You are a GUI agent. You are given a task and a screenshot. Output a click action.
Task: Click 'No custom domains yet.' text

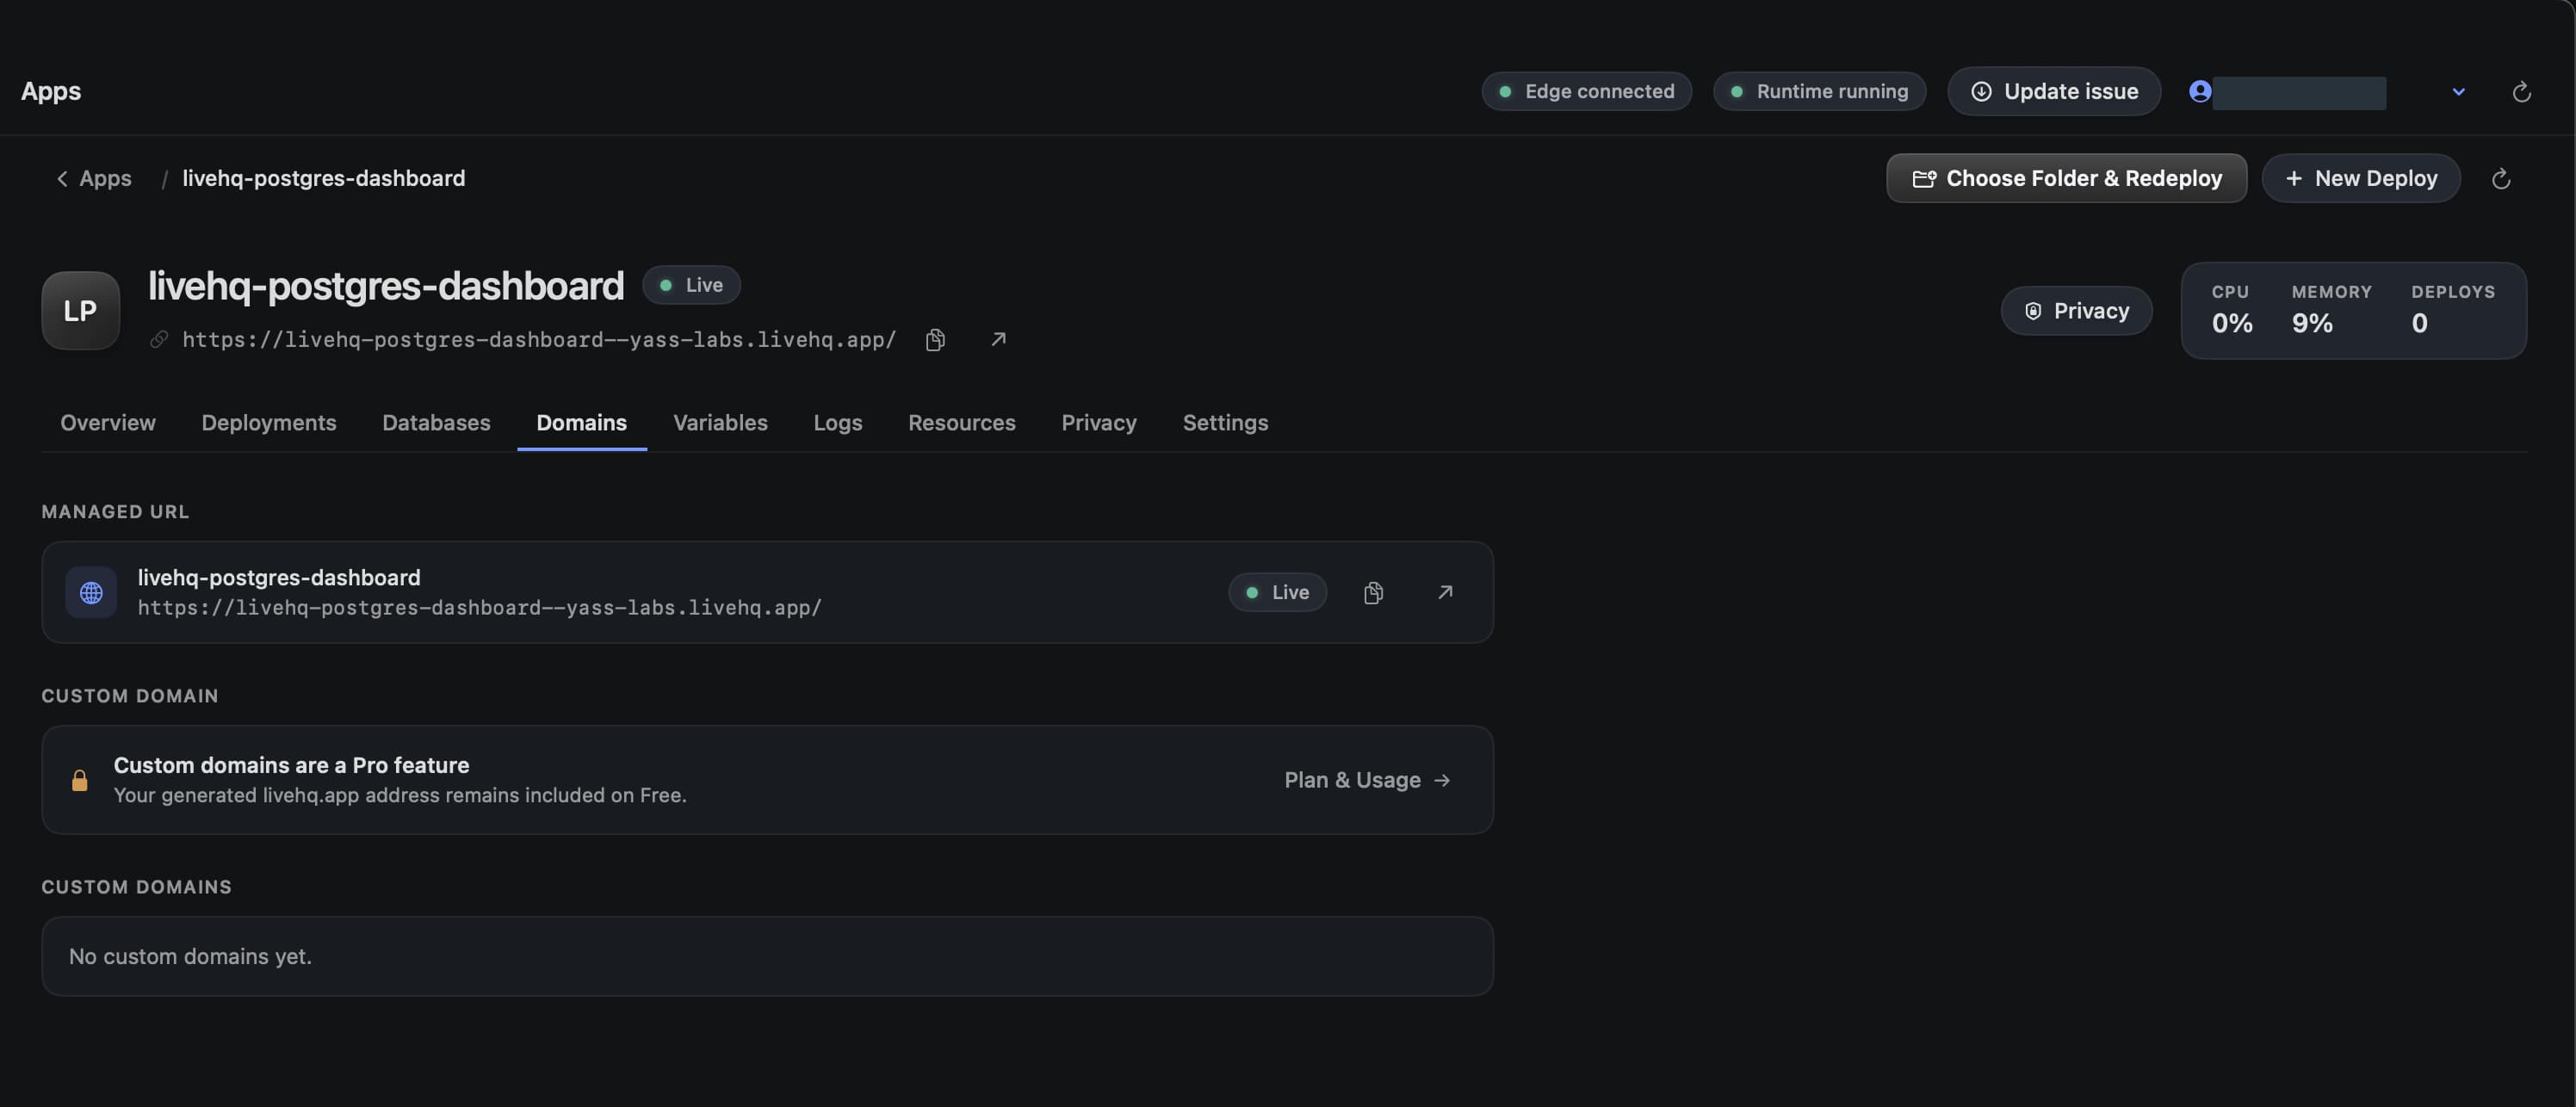190,957
